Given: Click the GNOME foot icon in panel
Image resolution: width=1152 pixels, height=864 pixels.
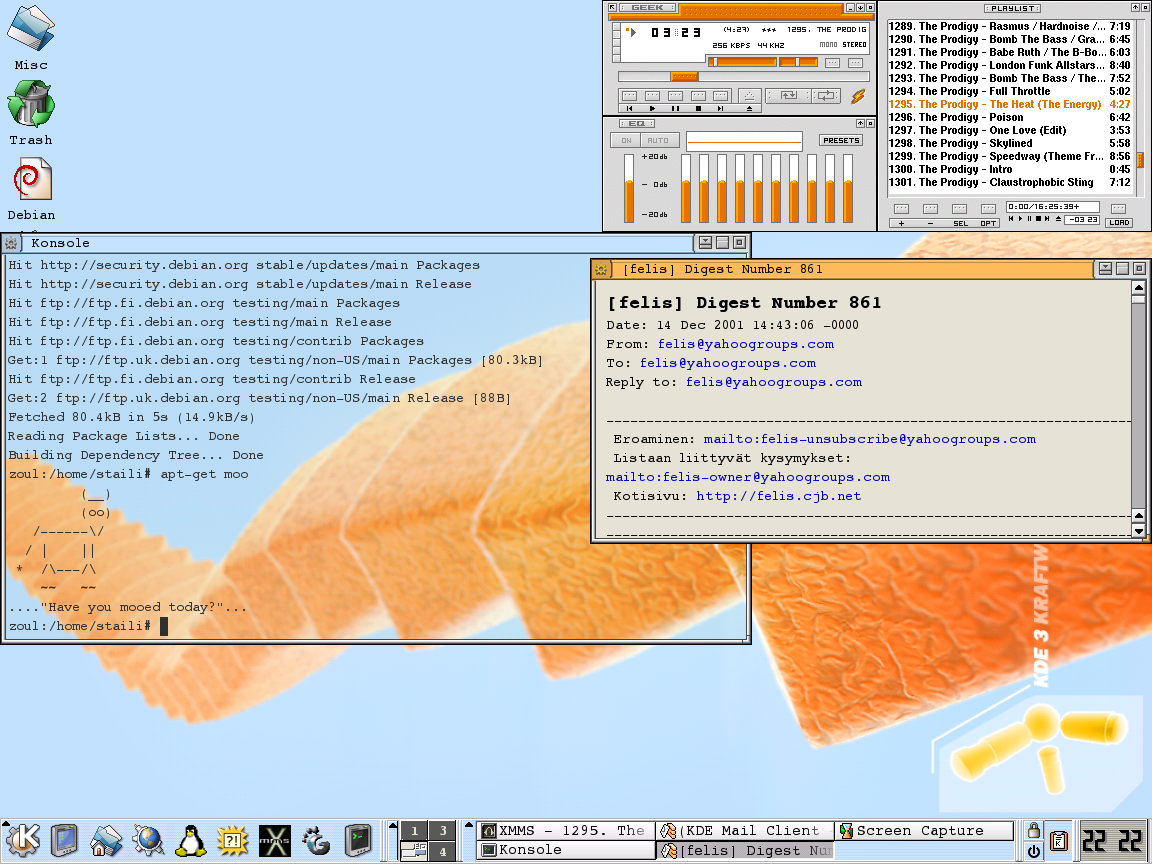Looking at the screenshot, I should click(x=317, y=840).
